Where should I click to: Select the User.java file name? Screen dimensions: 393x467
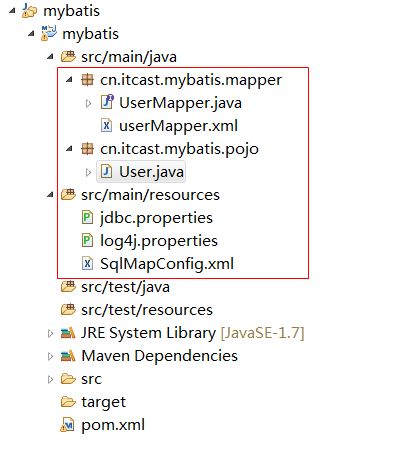pos(151,172)
